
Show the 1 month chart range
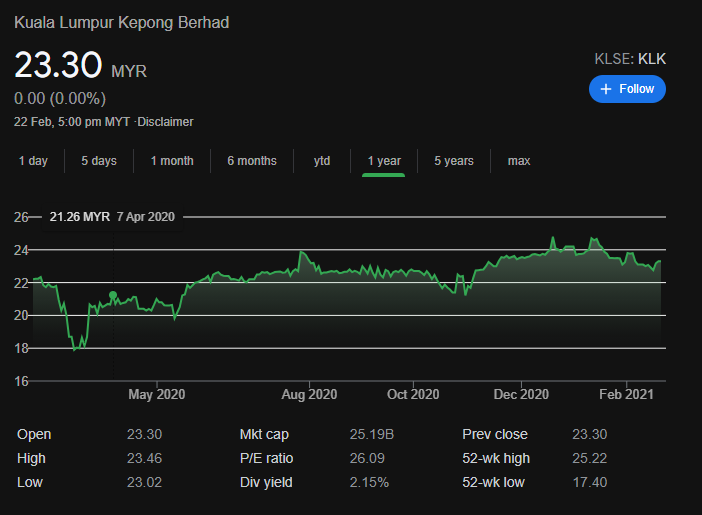172,161
